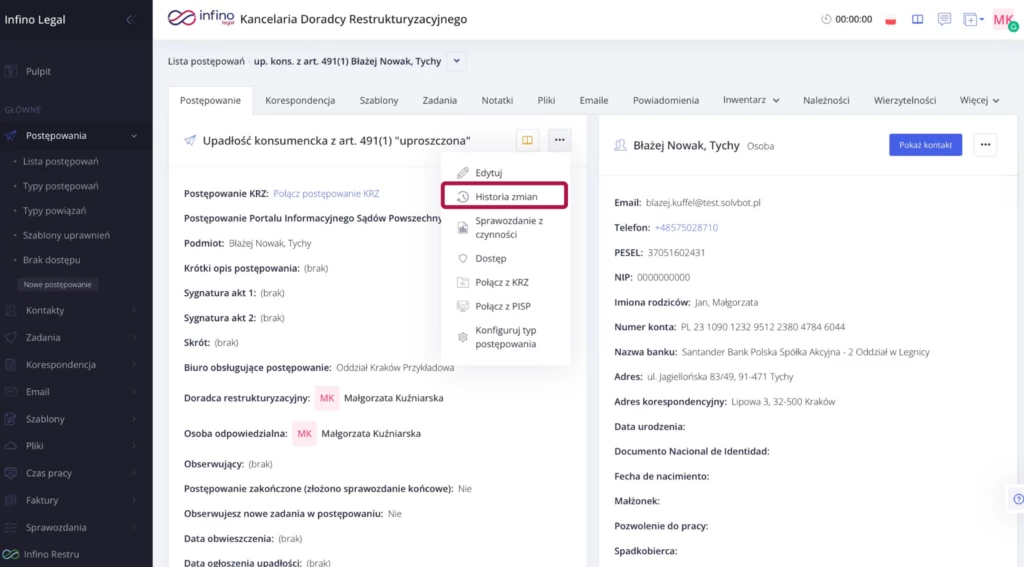This screenshot has width=1024, height=567.
Task: Open Pulpit dashboard in sidebar
Action: pos(38,71)
